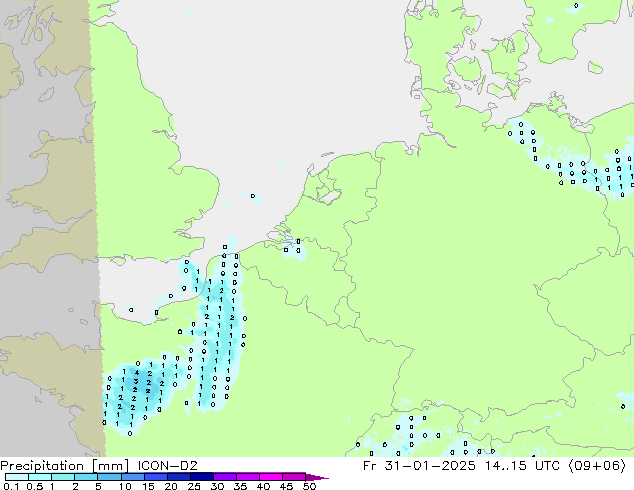The height and width of the screenshot is (490, 634).
Task: Click the '4' precipitation value over France
Action: pos(137,373)
